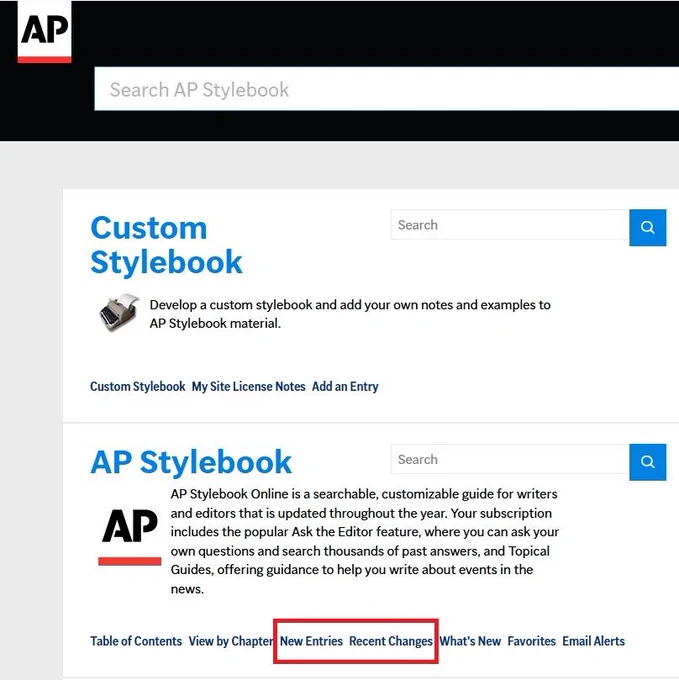
Task: Open New Entries link
Action: pos(311,641)
